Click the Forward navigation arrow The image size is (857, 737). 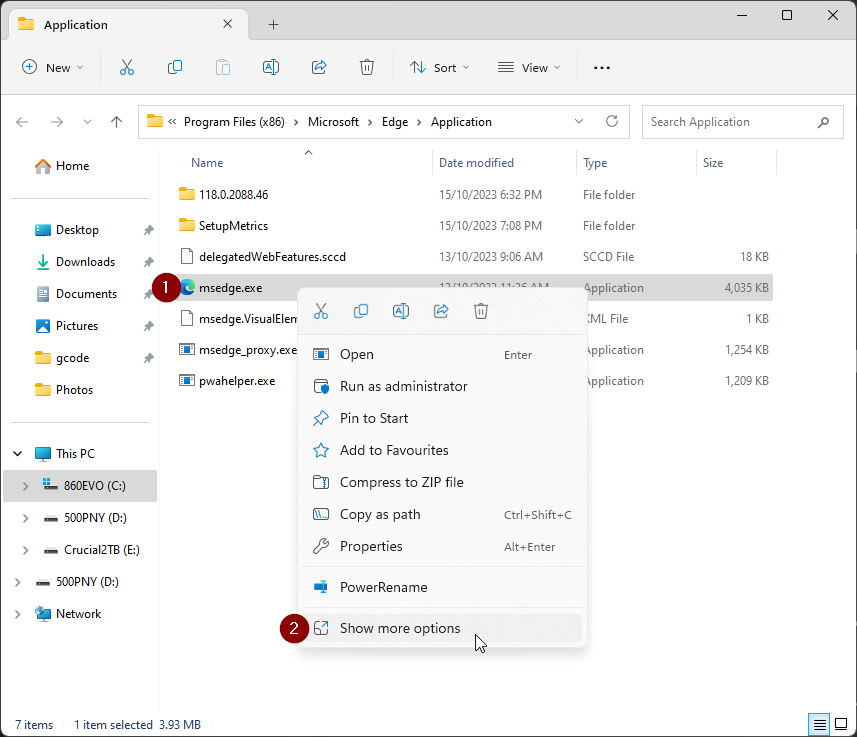coord(57,121)
